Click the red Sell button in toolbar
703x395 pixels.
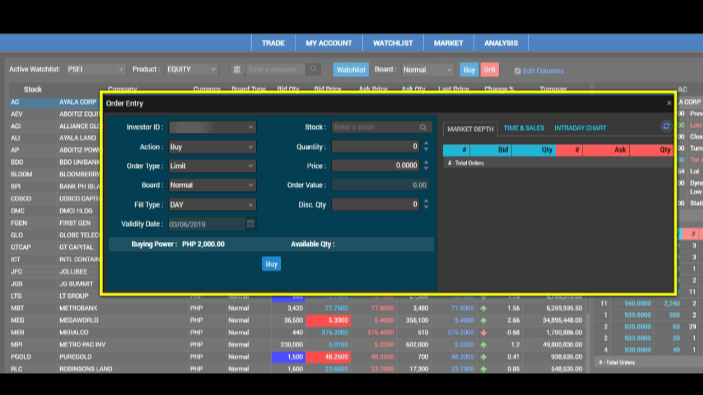[x=490, y=69]
